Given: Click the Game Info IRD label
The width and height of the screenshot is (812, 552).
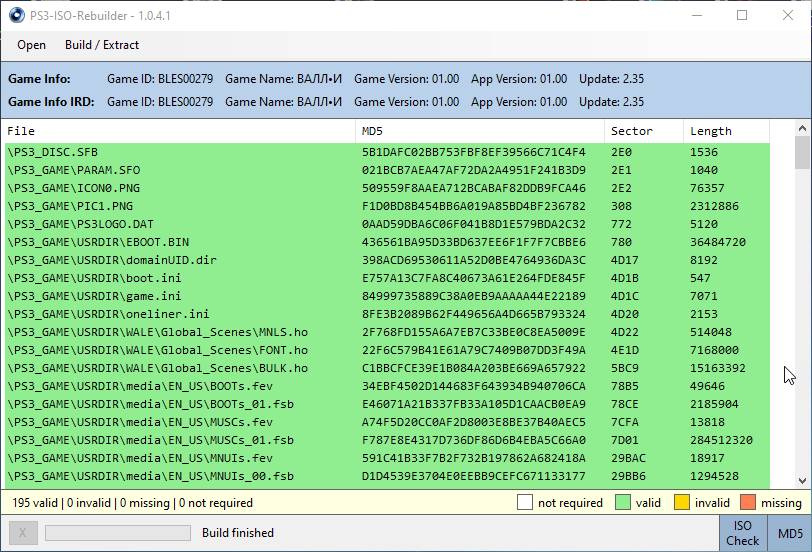Looking at the screenshot, I should [x=51, y=102].
